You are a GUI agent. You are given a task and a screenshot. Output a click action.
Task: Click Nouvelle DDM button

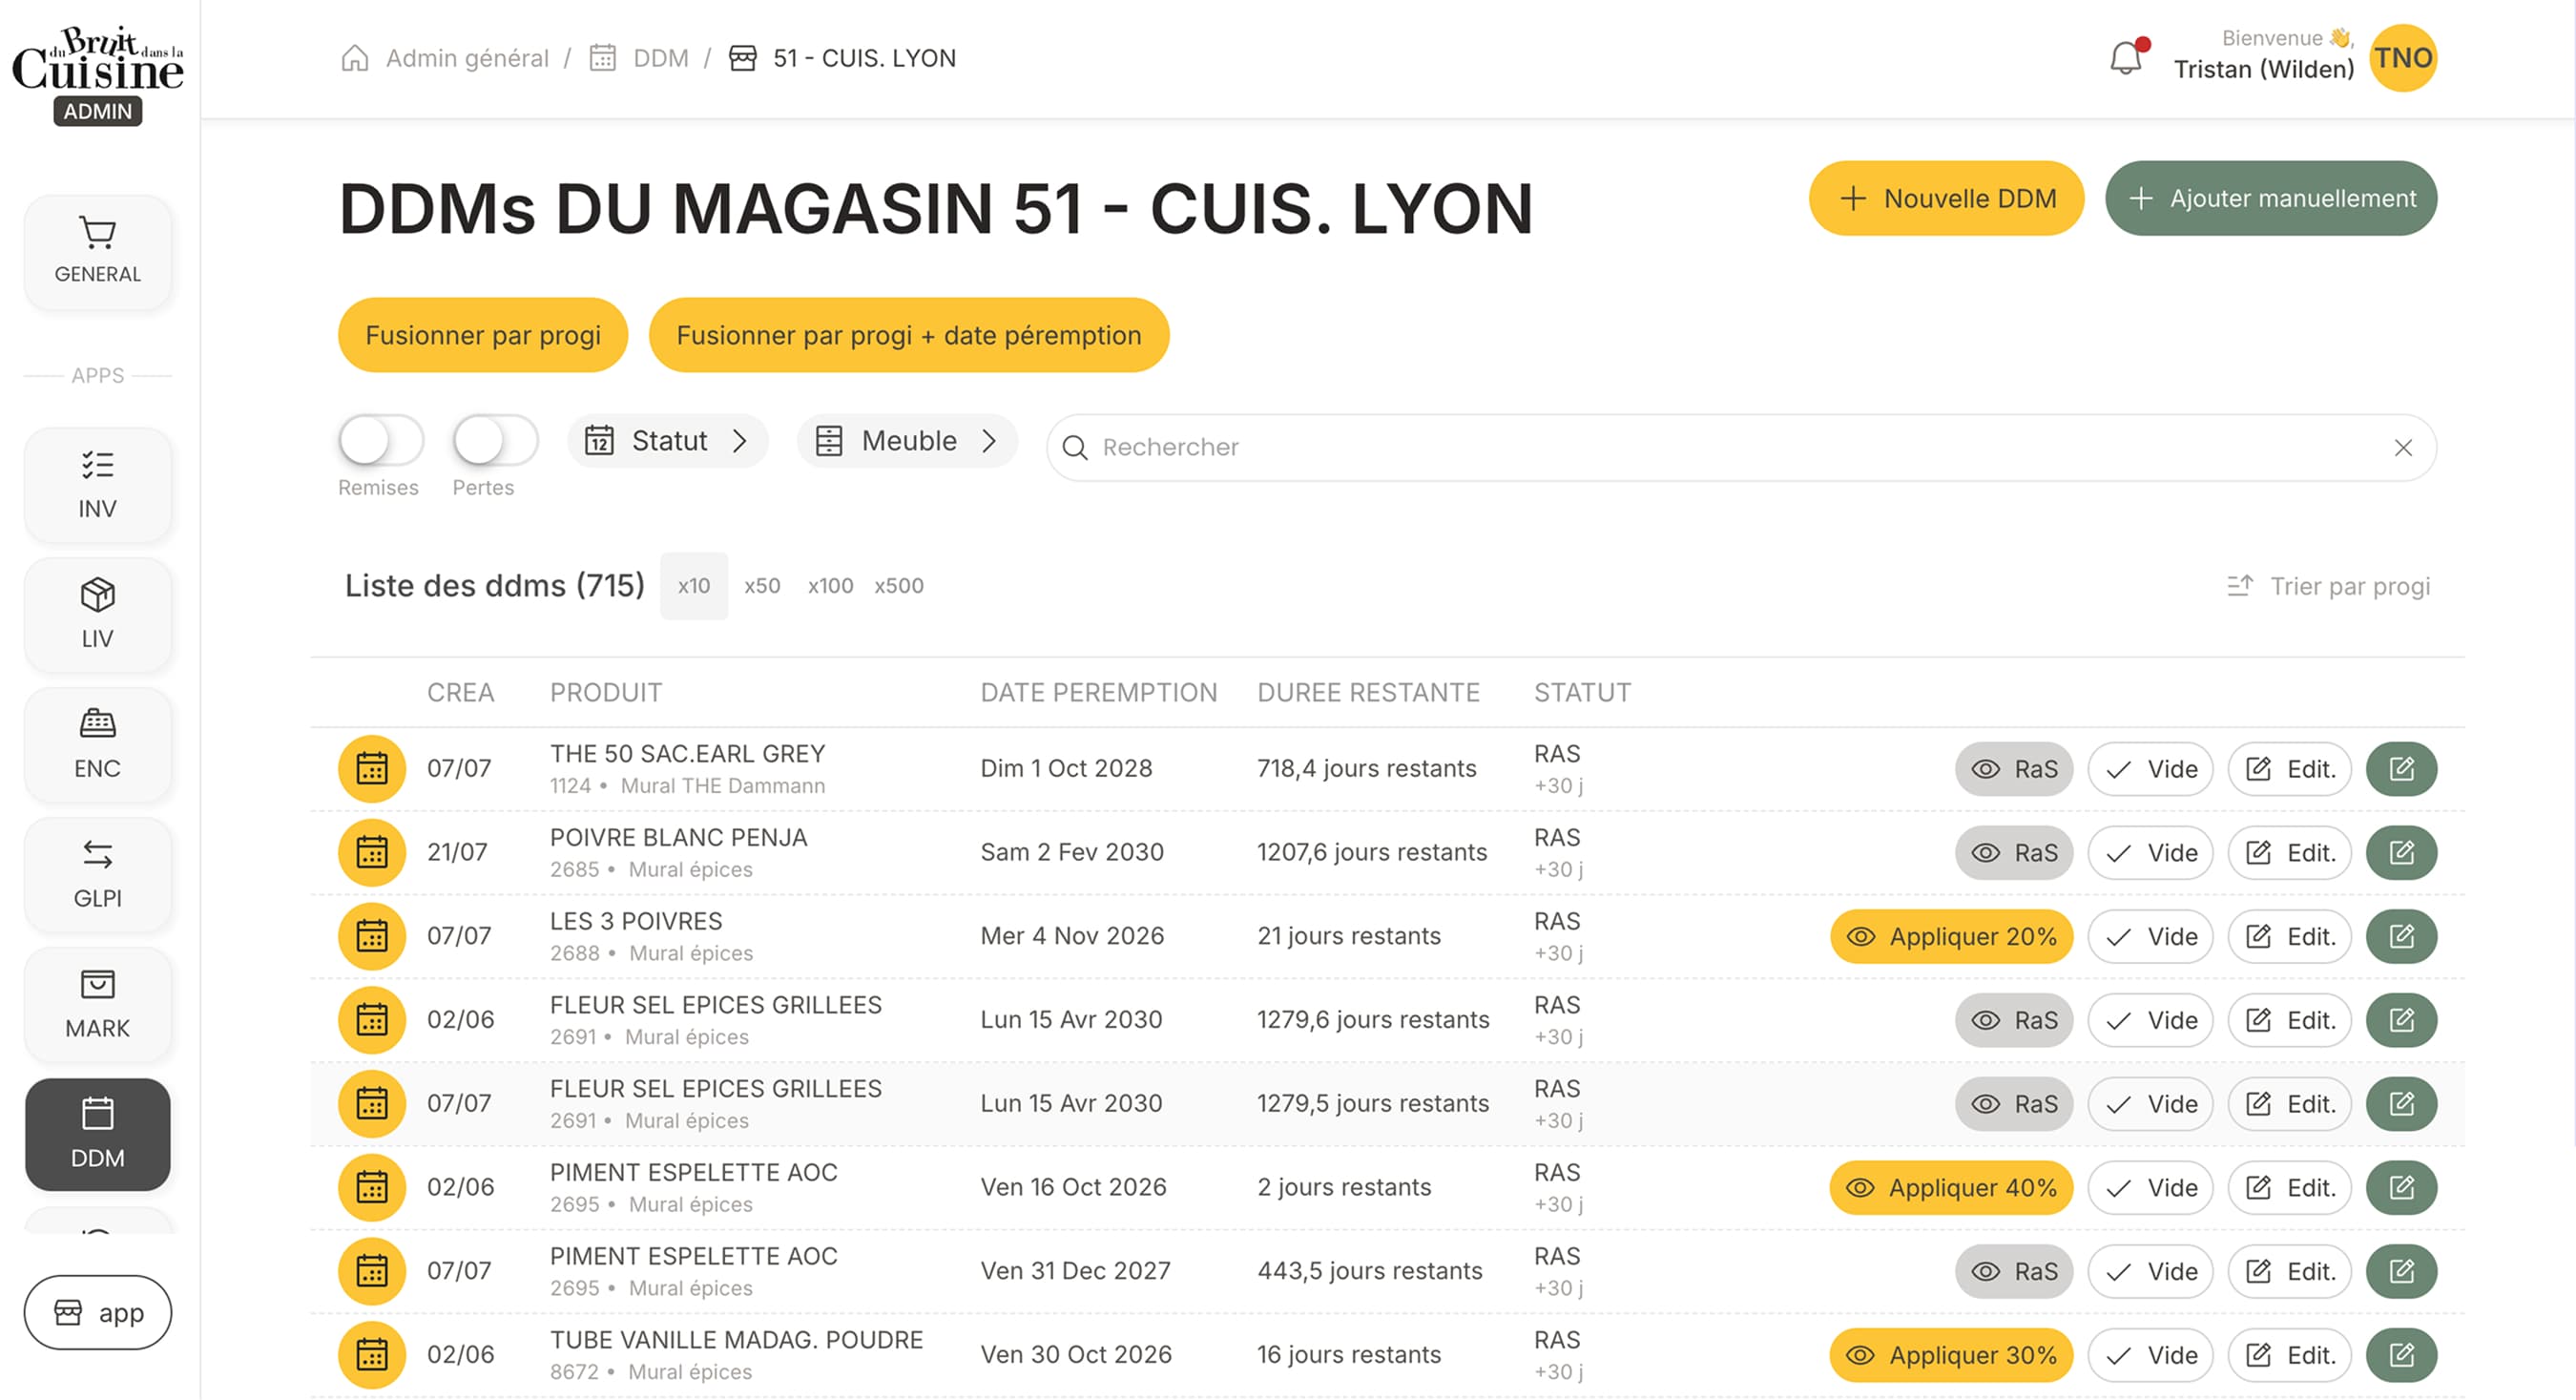pos(1946,198)
